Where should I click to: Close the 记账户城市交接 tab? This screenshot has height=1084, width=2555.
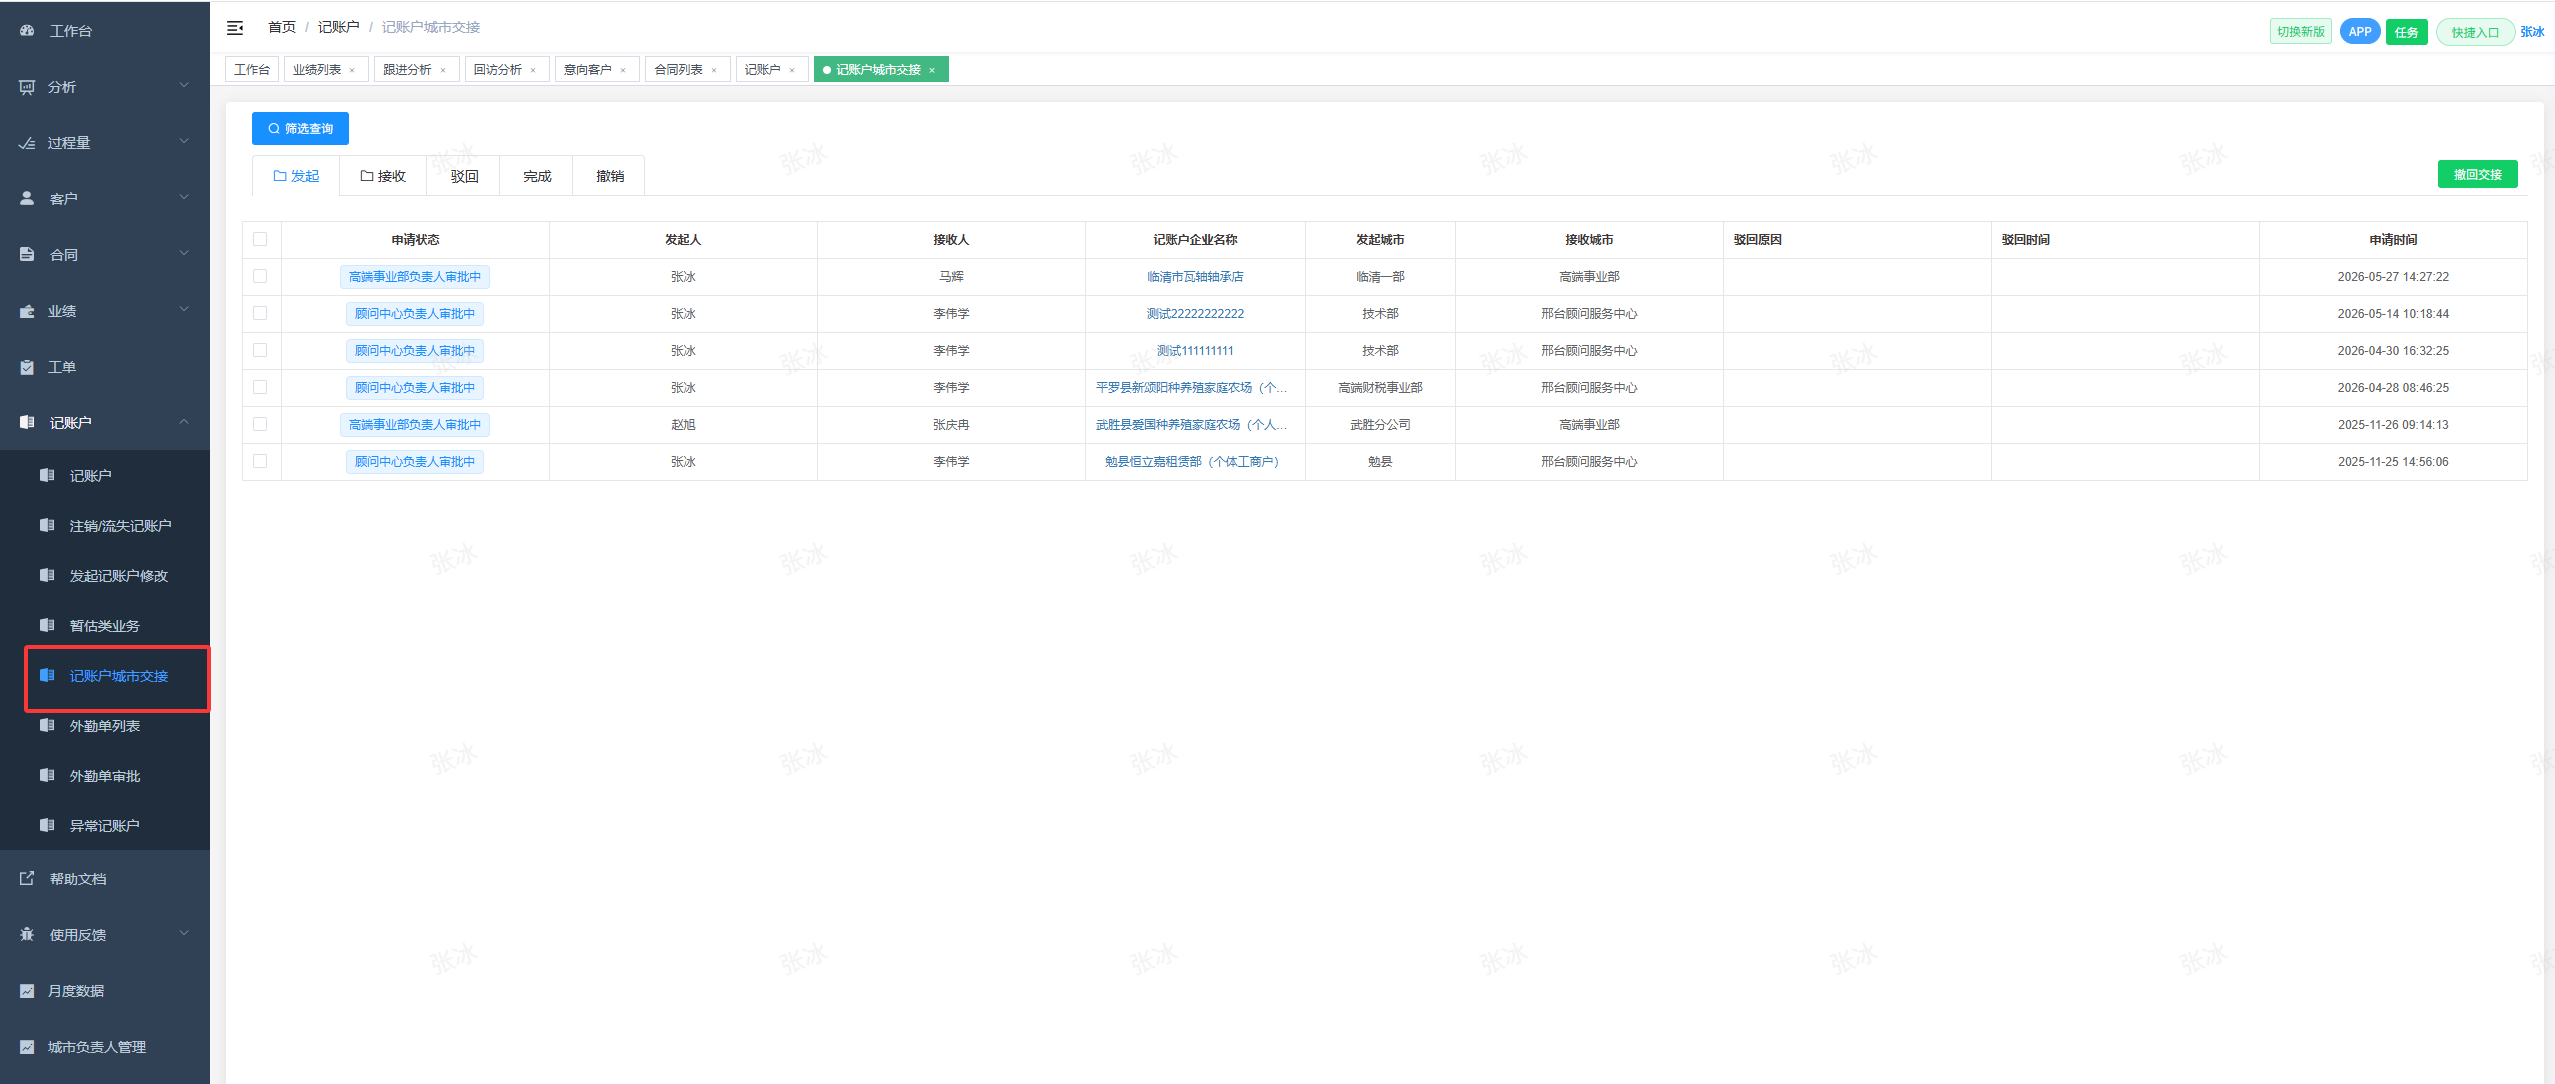pos(932,70)
